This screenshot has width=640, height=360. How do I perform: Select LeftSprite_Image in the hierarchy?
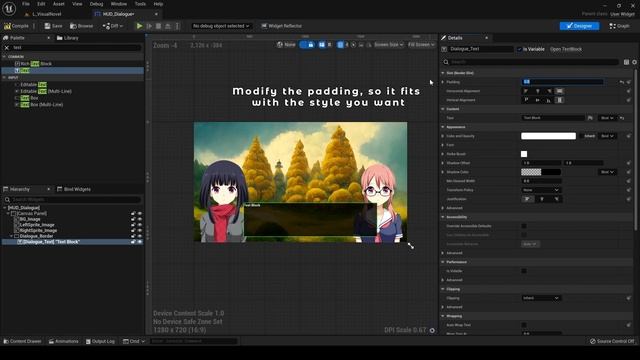(37, 225)
